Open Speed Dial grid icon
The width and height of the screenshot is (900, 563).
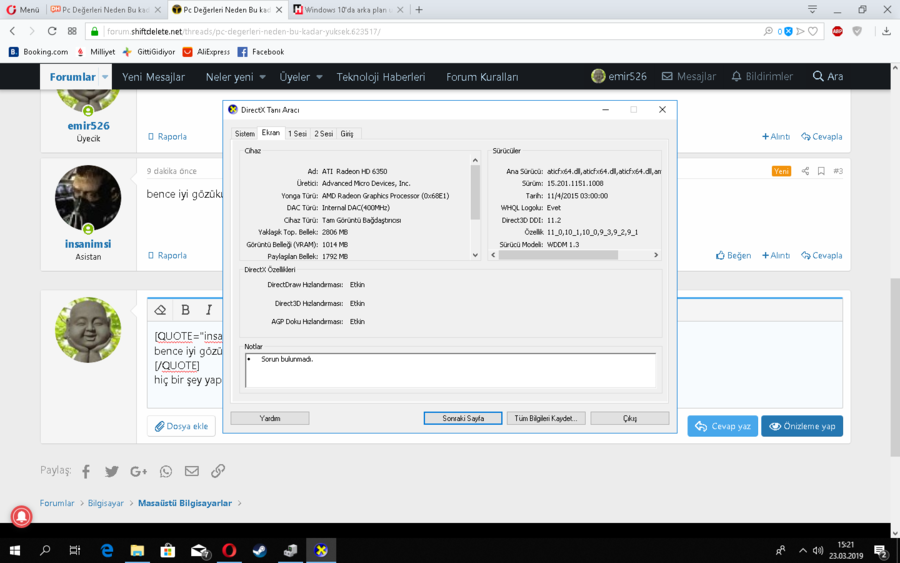[x=72, y=32]
